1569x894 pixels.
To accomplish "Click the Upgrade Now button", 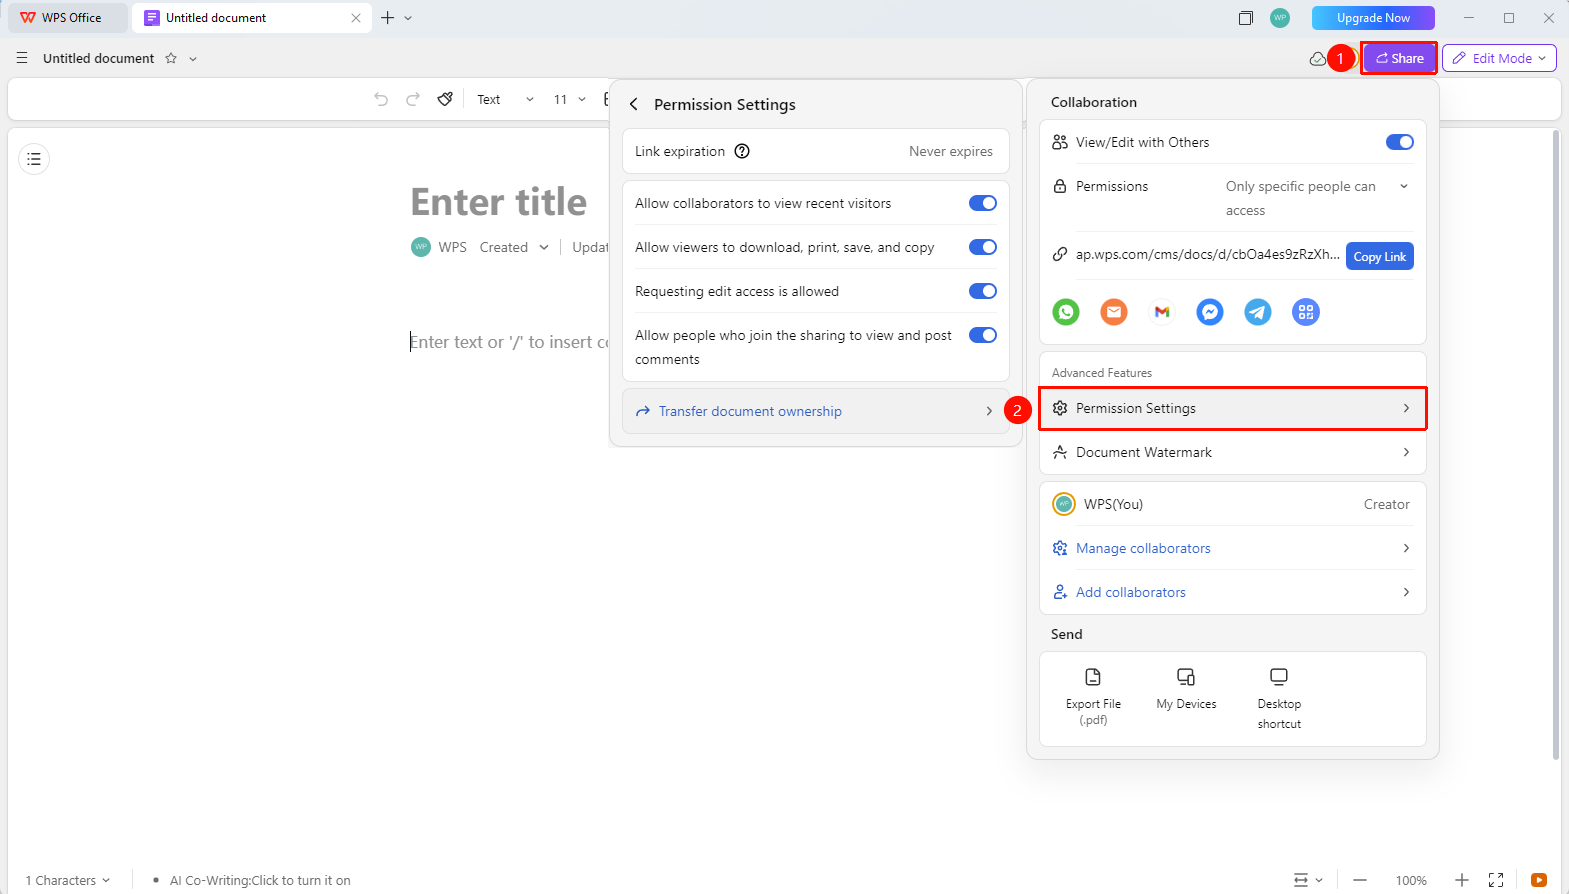I will pos(1373,18).
